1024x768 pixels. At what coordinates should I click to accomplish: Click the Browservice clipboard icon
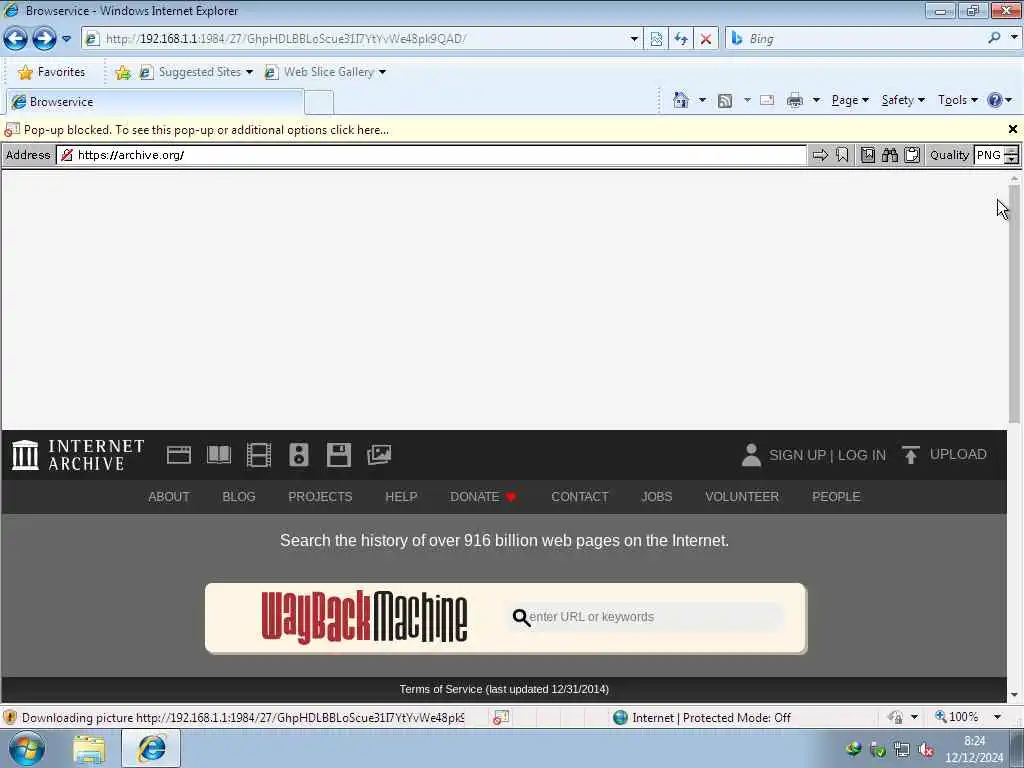pos(912,155)
